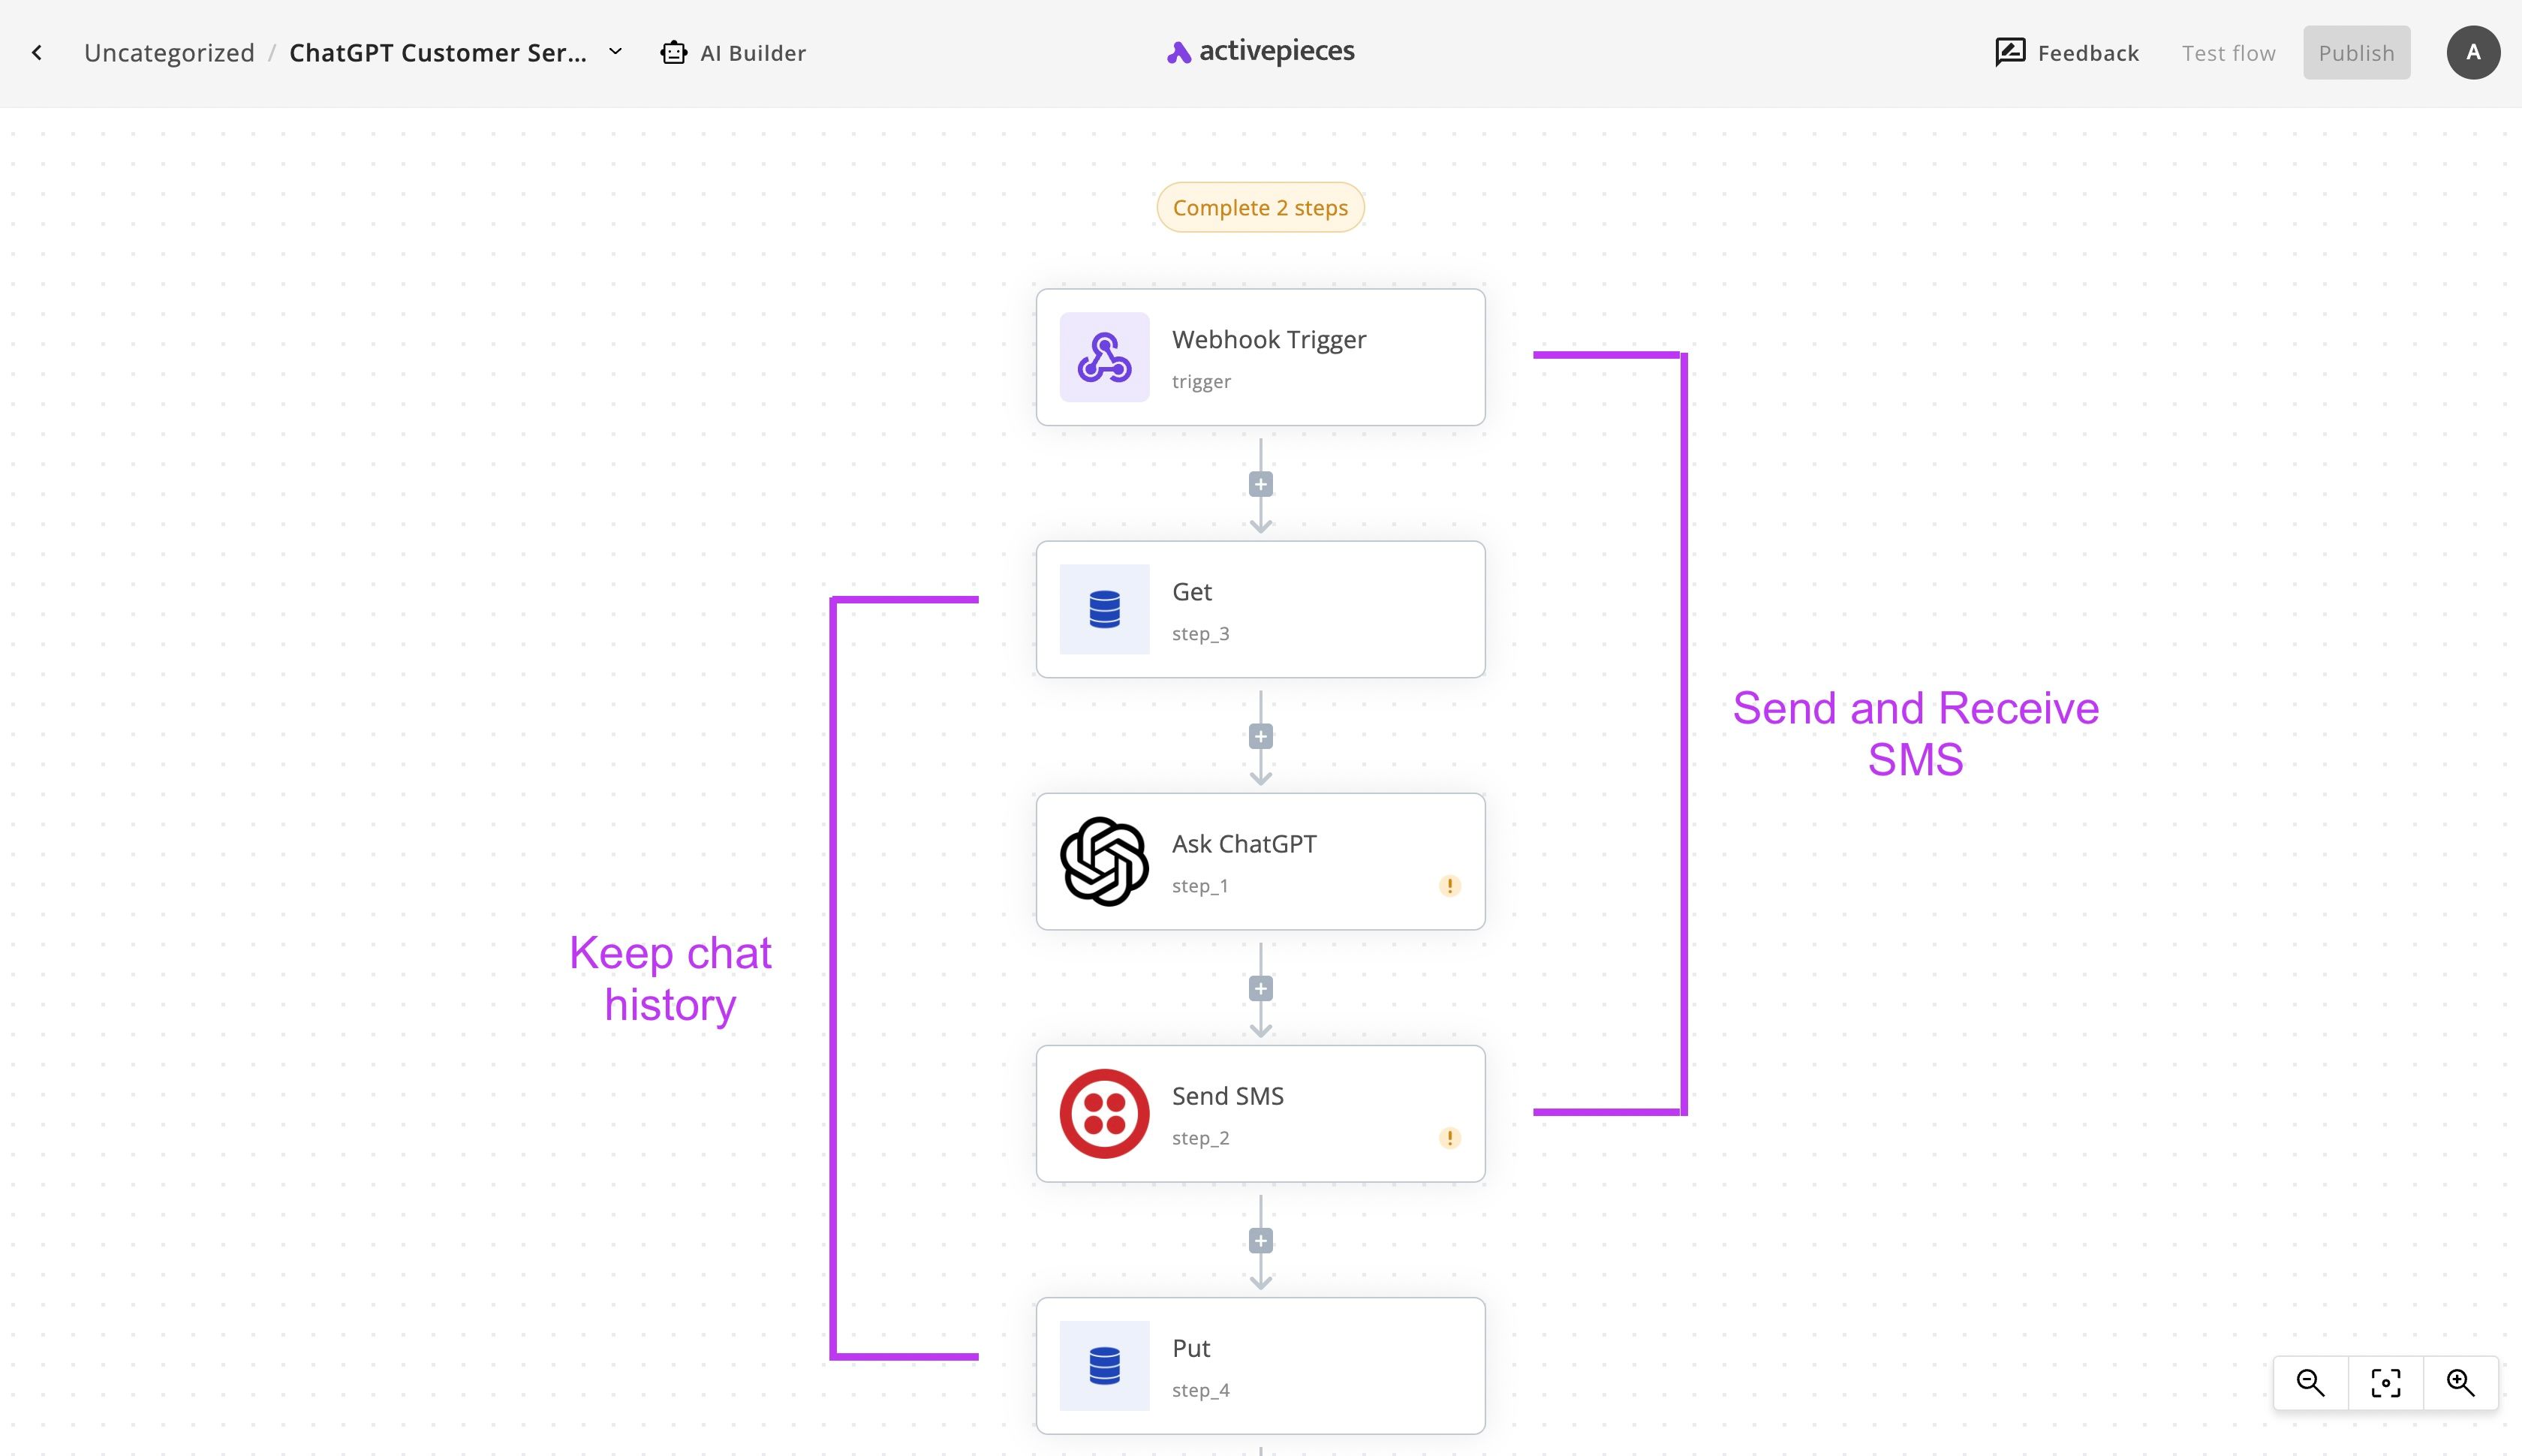
Task: Click the Publish button
Action: point(2356,53)
